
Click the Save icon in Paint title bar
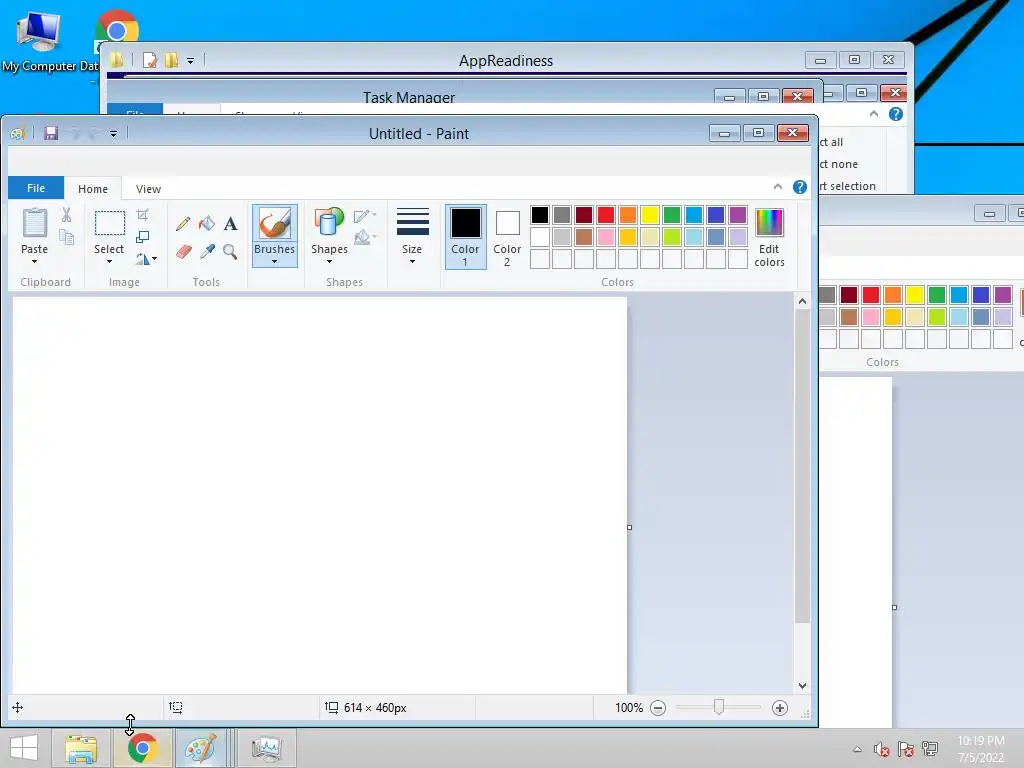click(x=51, y=133)
